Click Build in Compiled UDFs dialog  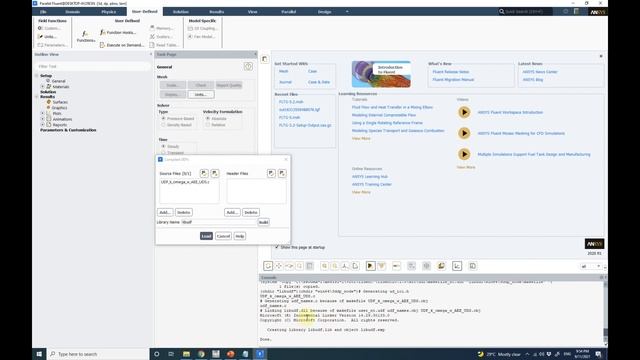264,222
